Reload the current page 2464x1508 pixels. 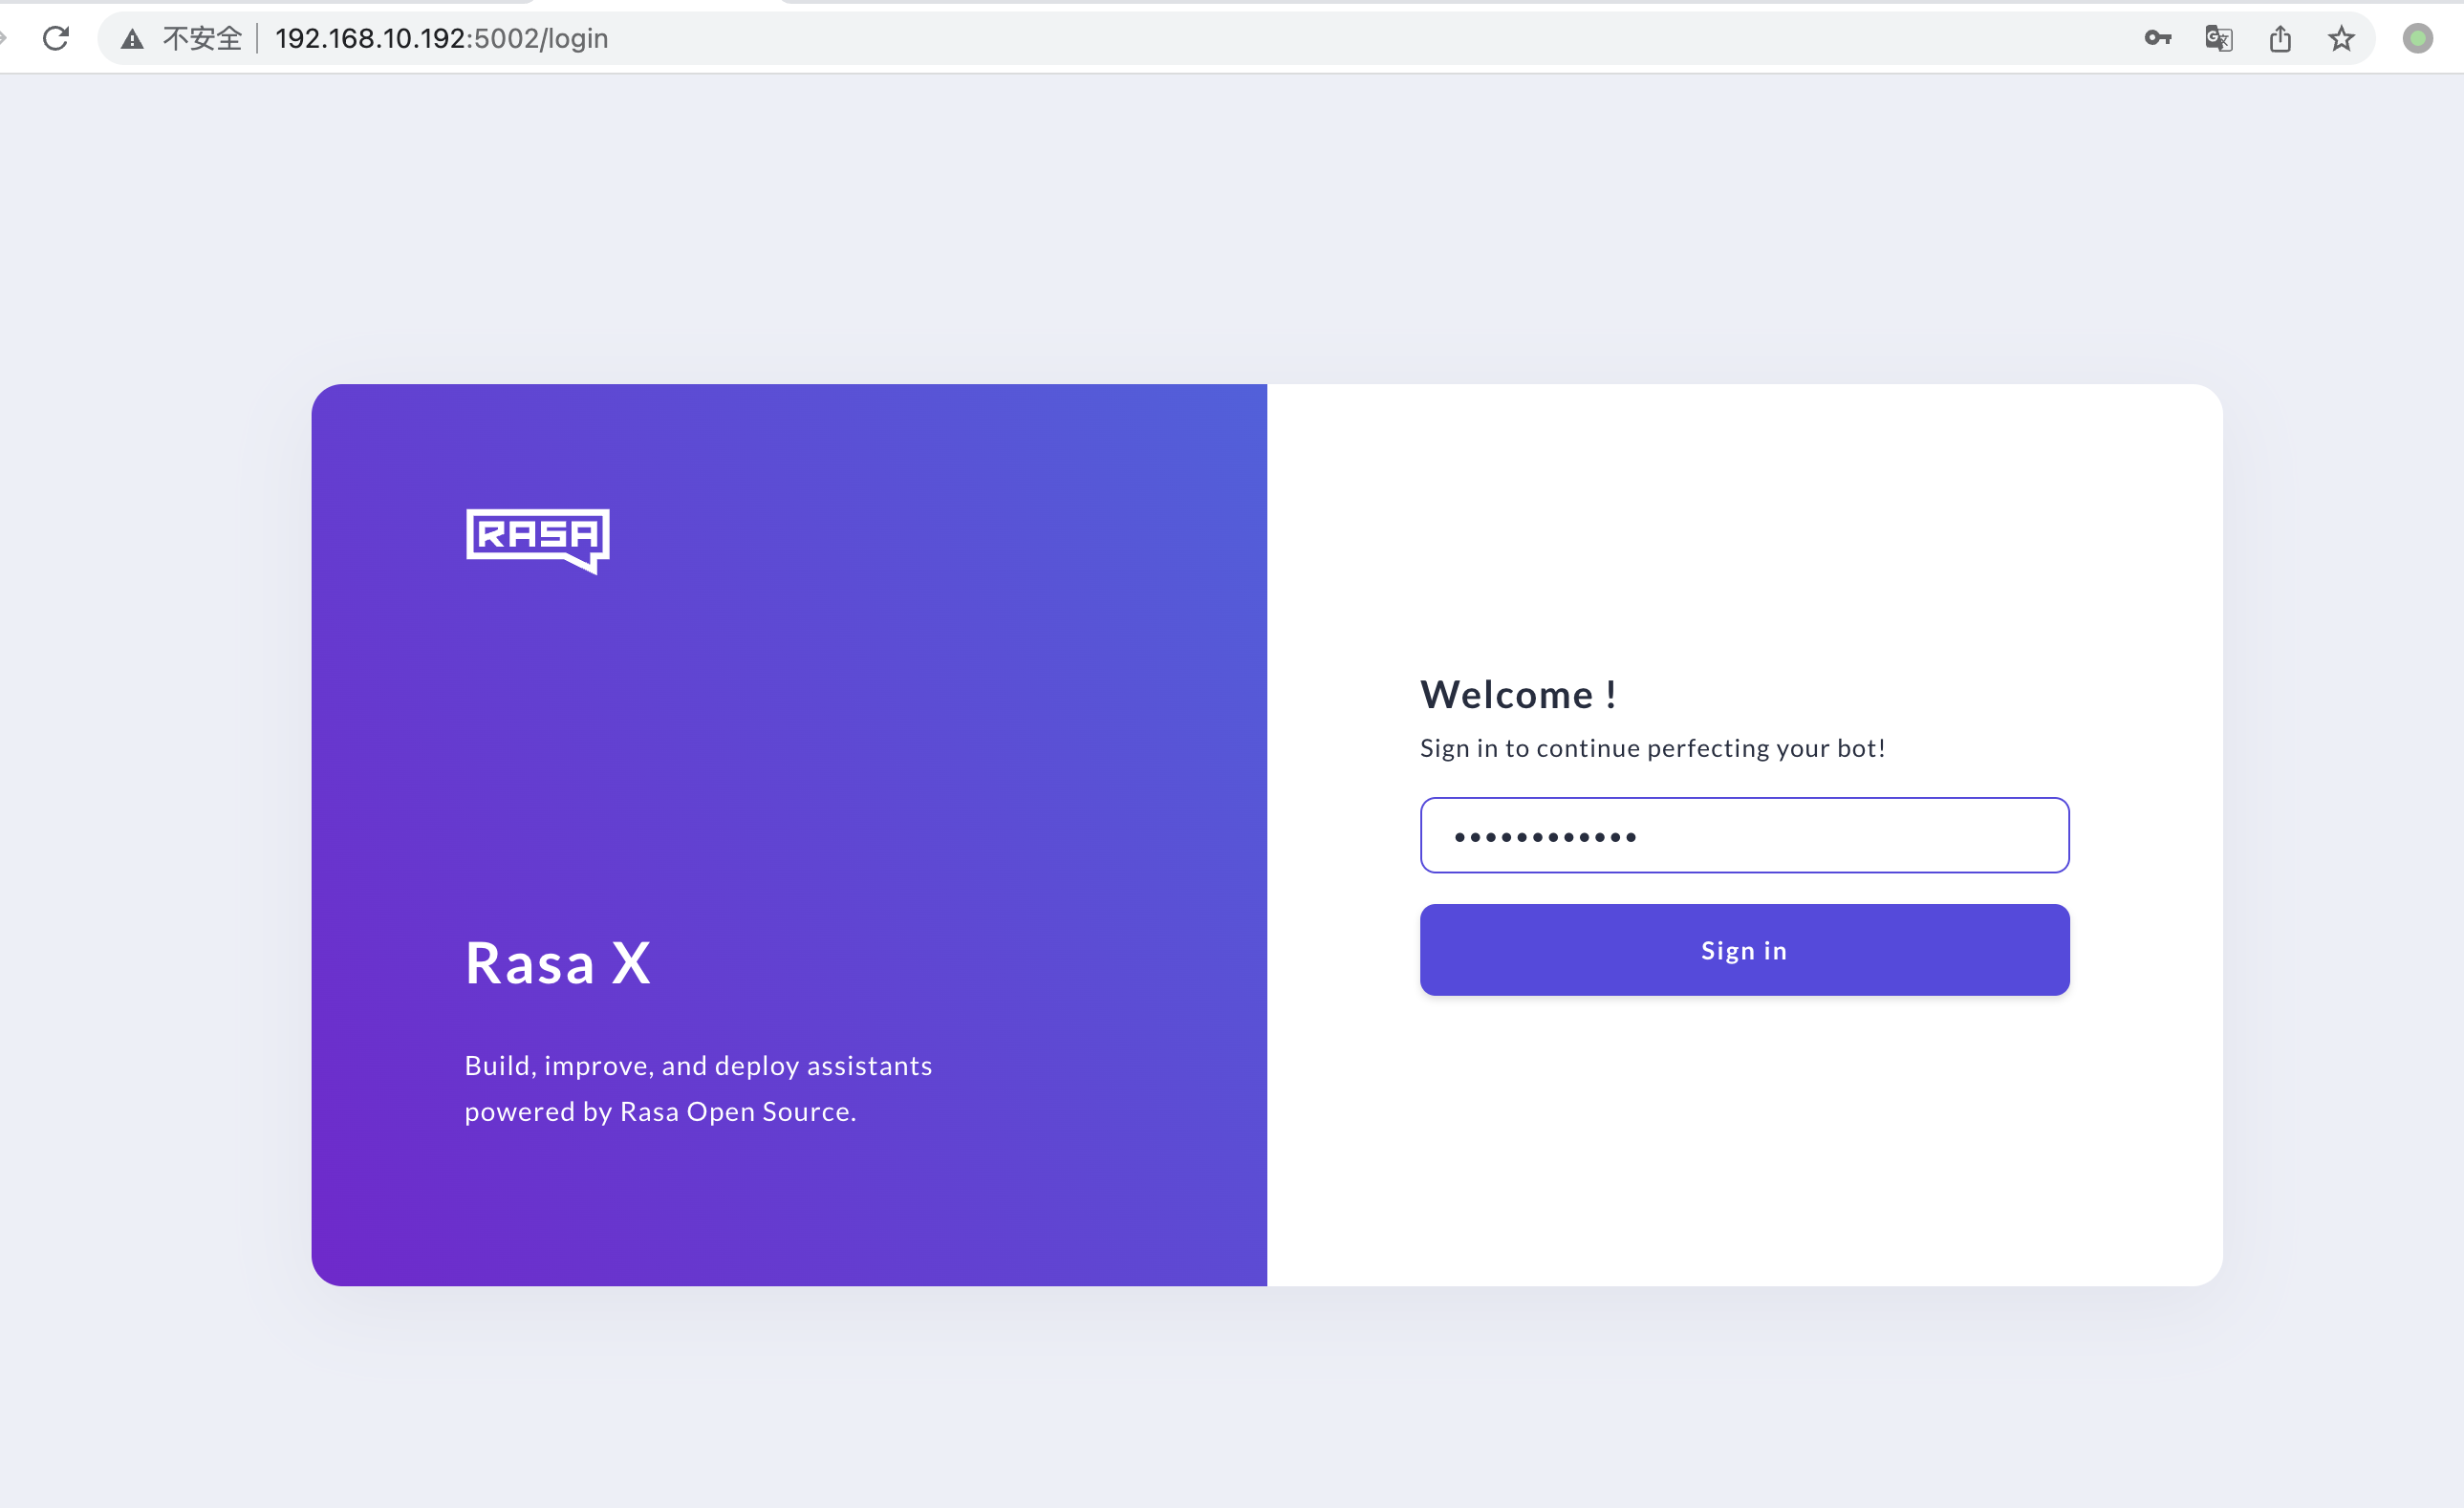point(57,38)
